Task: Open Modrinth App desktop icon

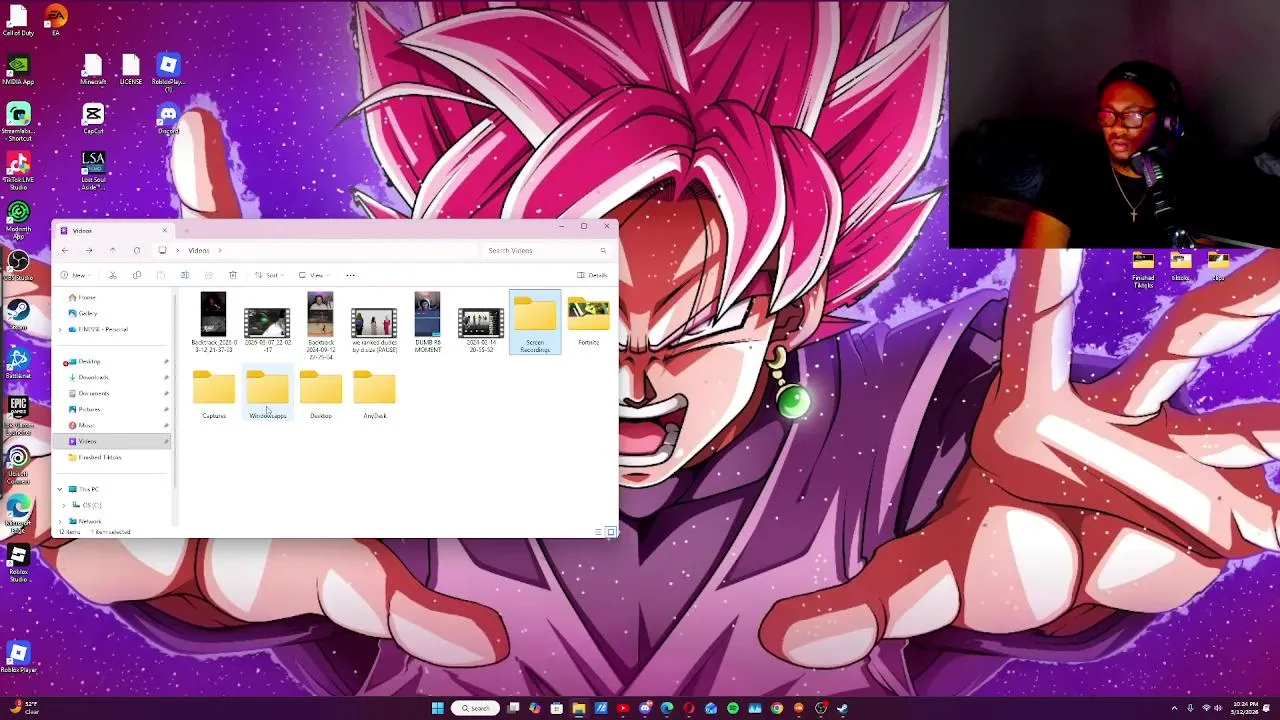Action: tap(18, 220)
